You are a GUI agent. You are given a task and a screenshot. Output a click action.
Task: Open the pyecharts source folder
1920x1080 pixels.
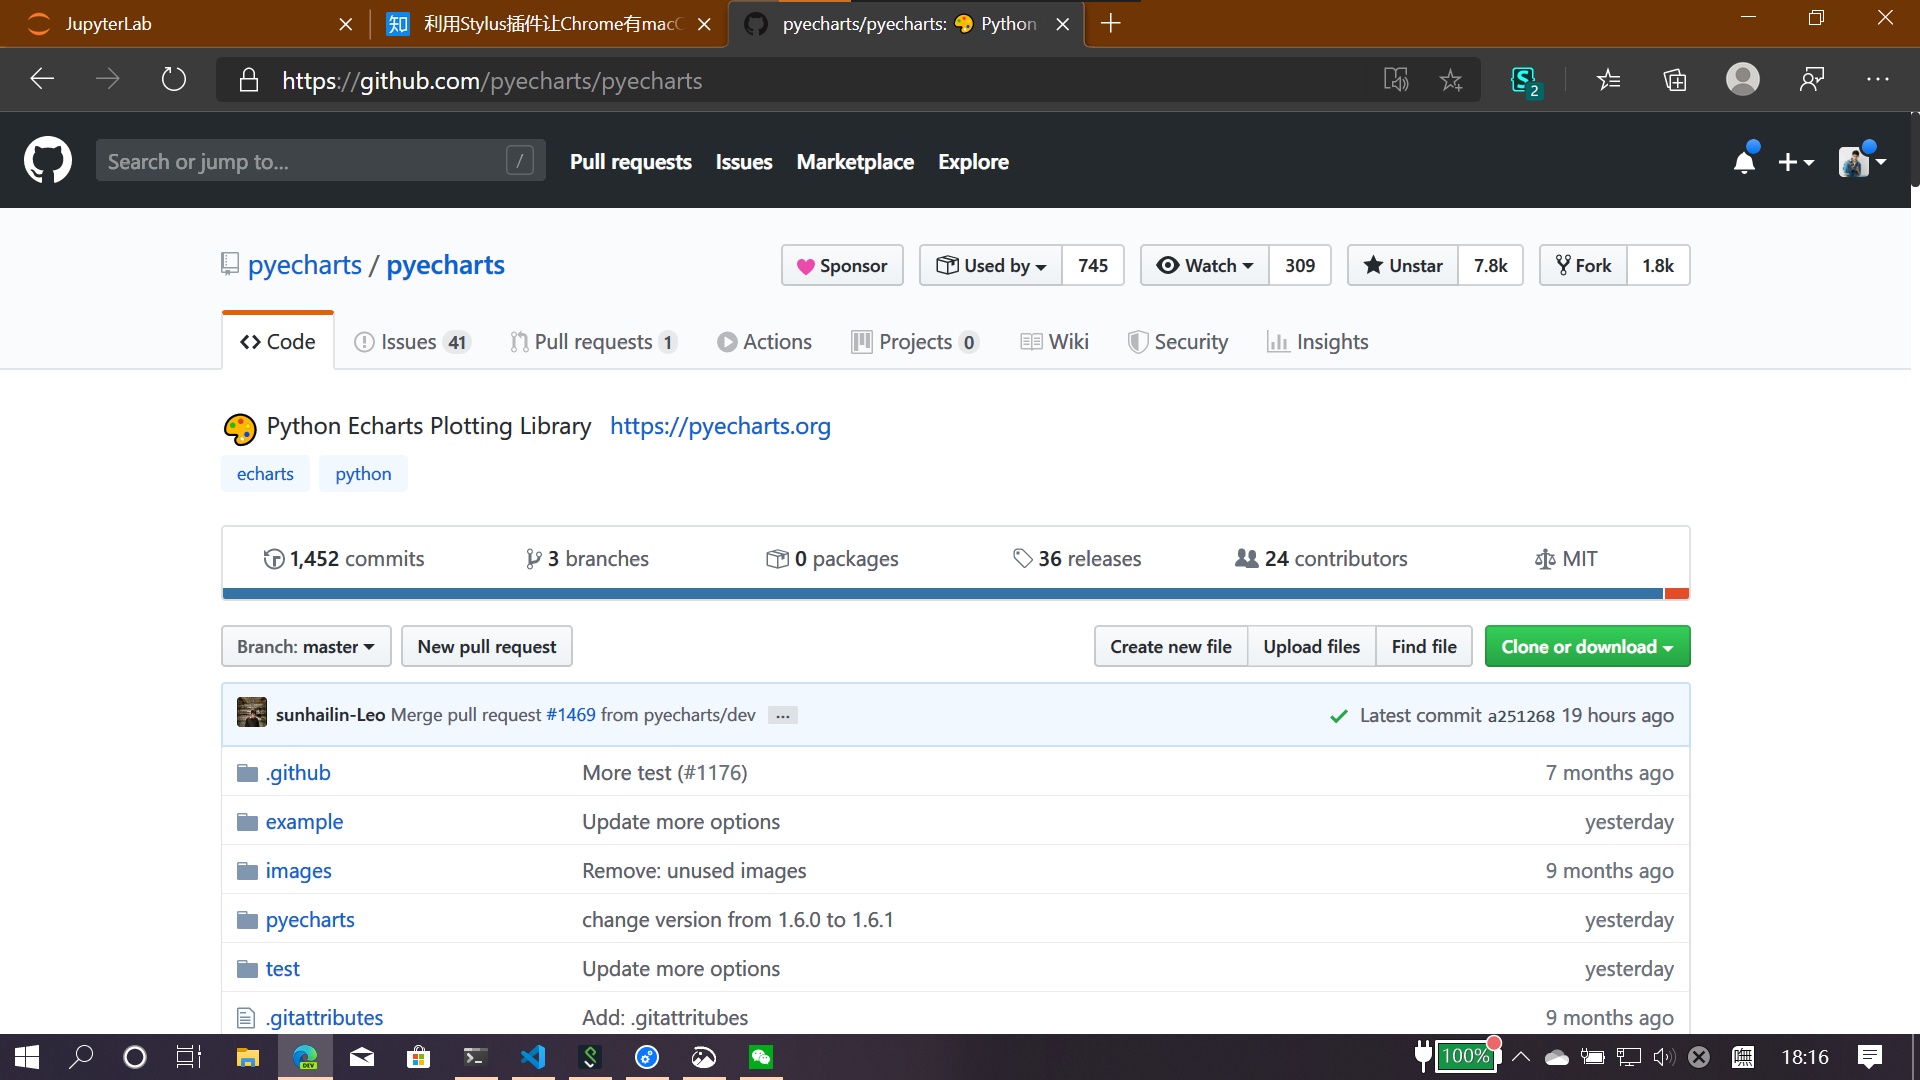point(310,919)
